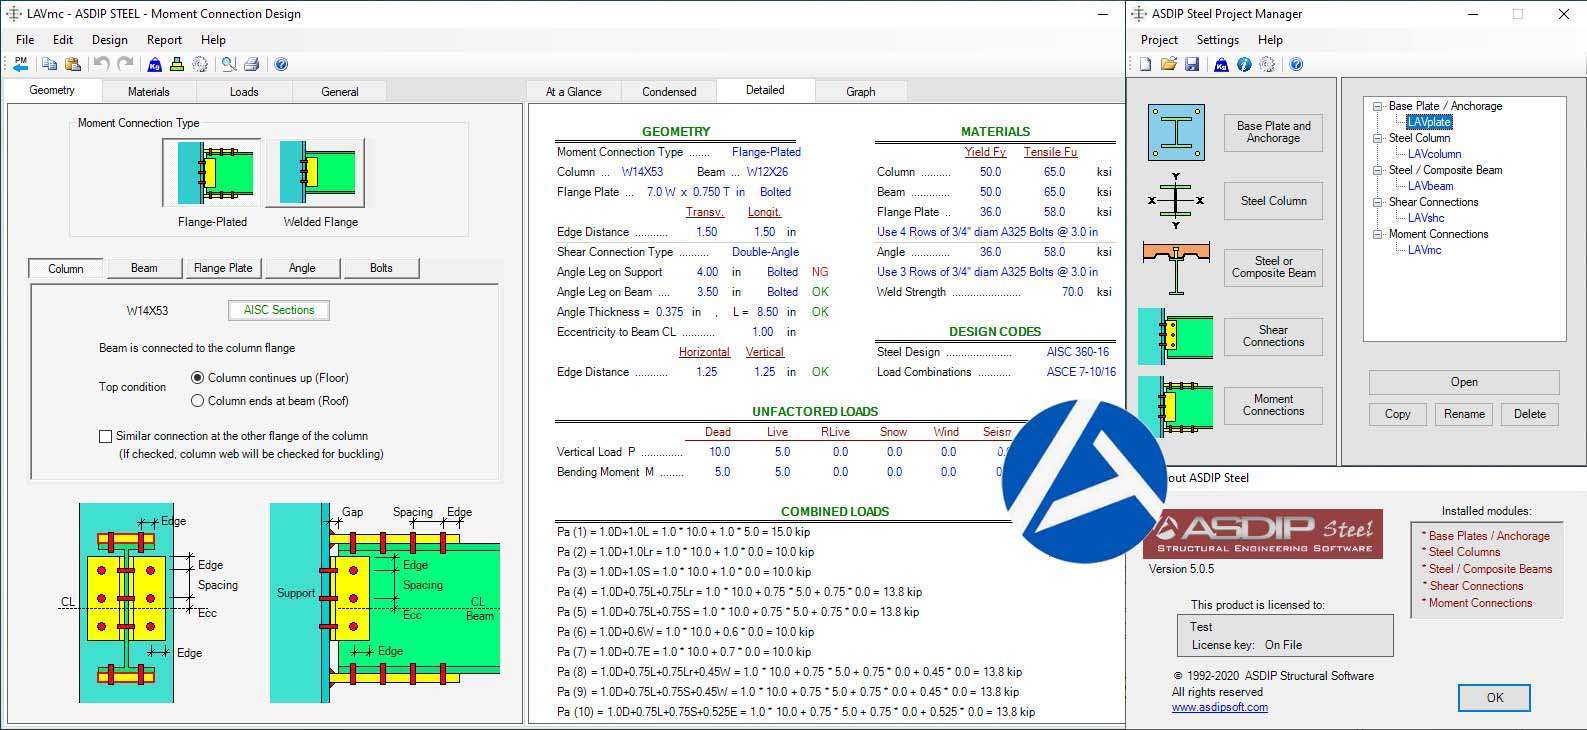Screen dimensions: 1587x730
Task: Check 'Similar connection at the other flange' box
Action: [105, 436]
